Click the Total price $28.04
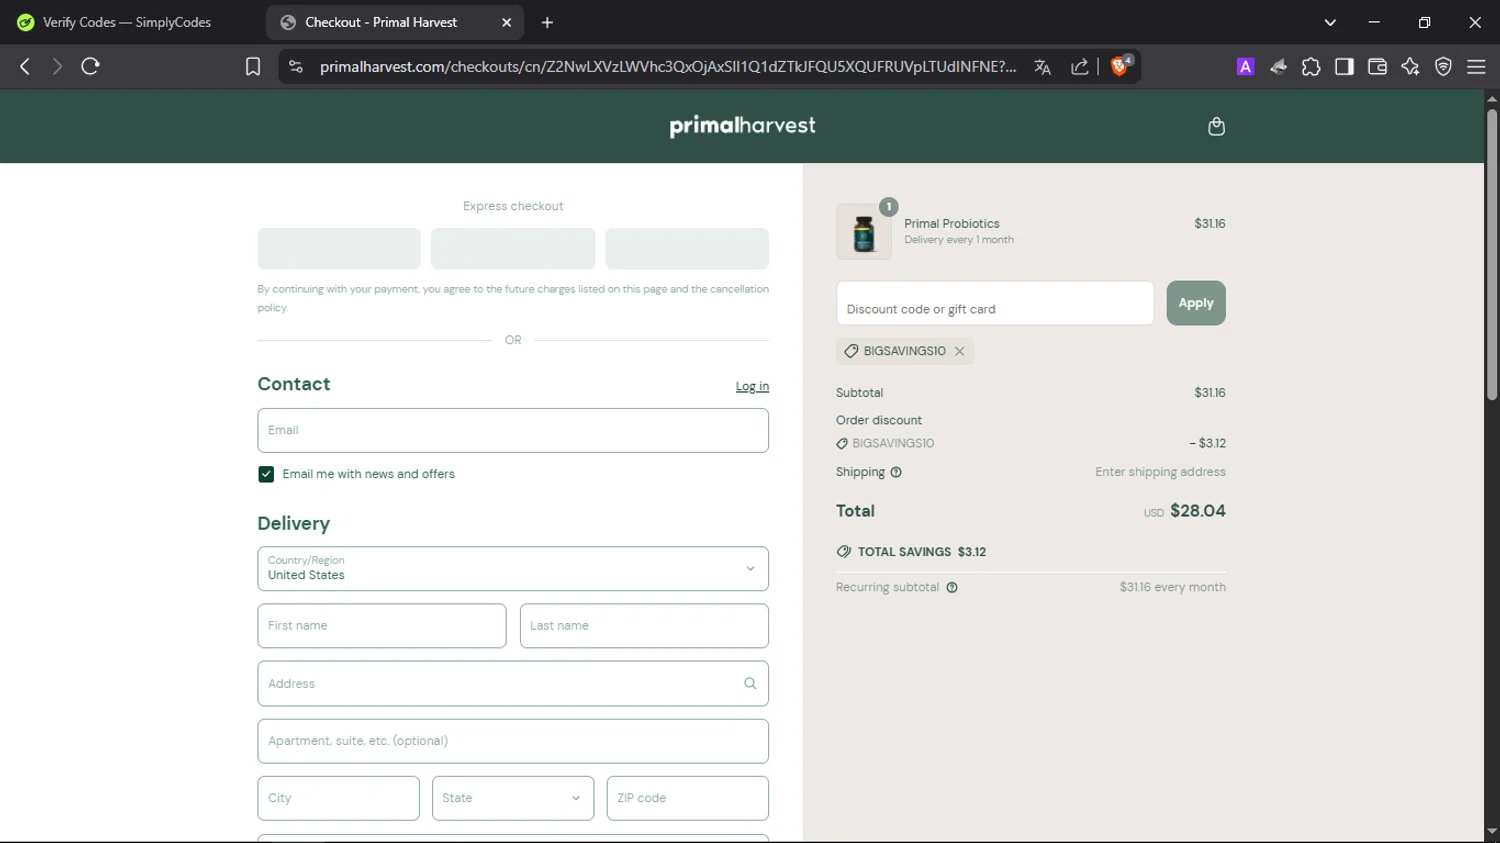This screenshot has width=1500, height=843. tap(1198, 510)
